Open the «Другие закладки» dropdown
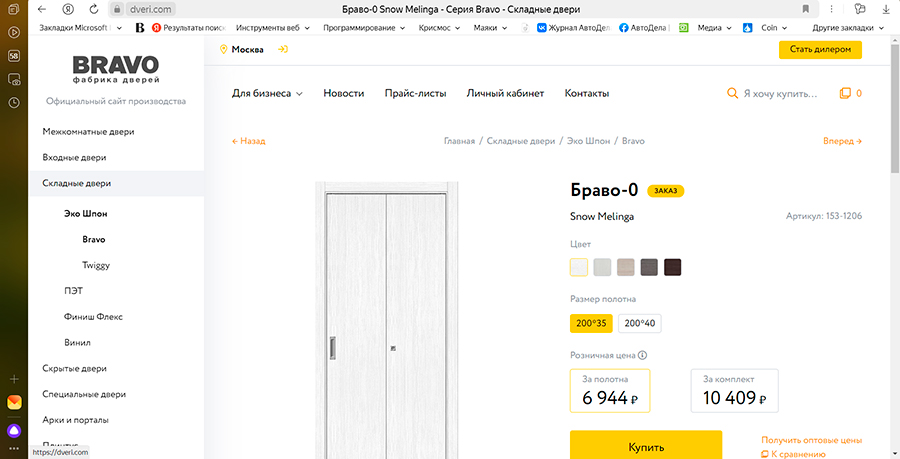 846,28
